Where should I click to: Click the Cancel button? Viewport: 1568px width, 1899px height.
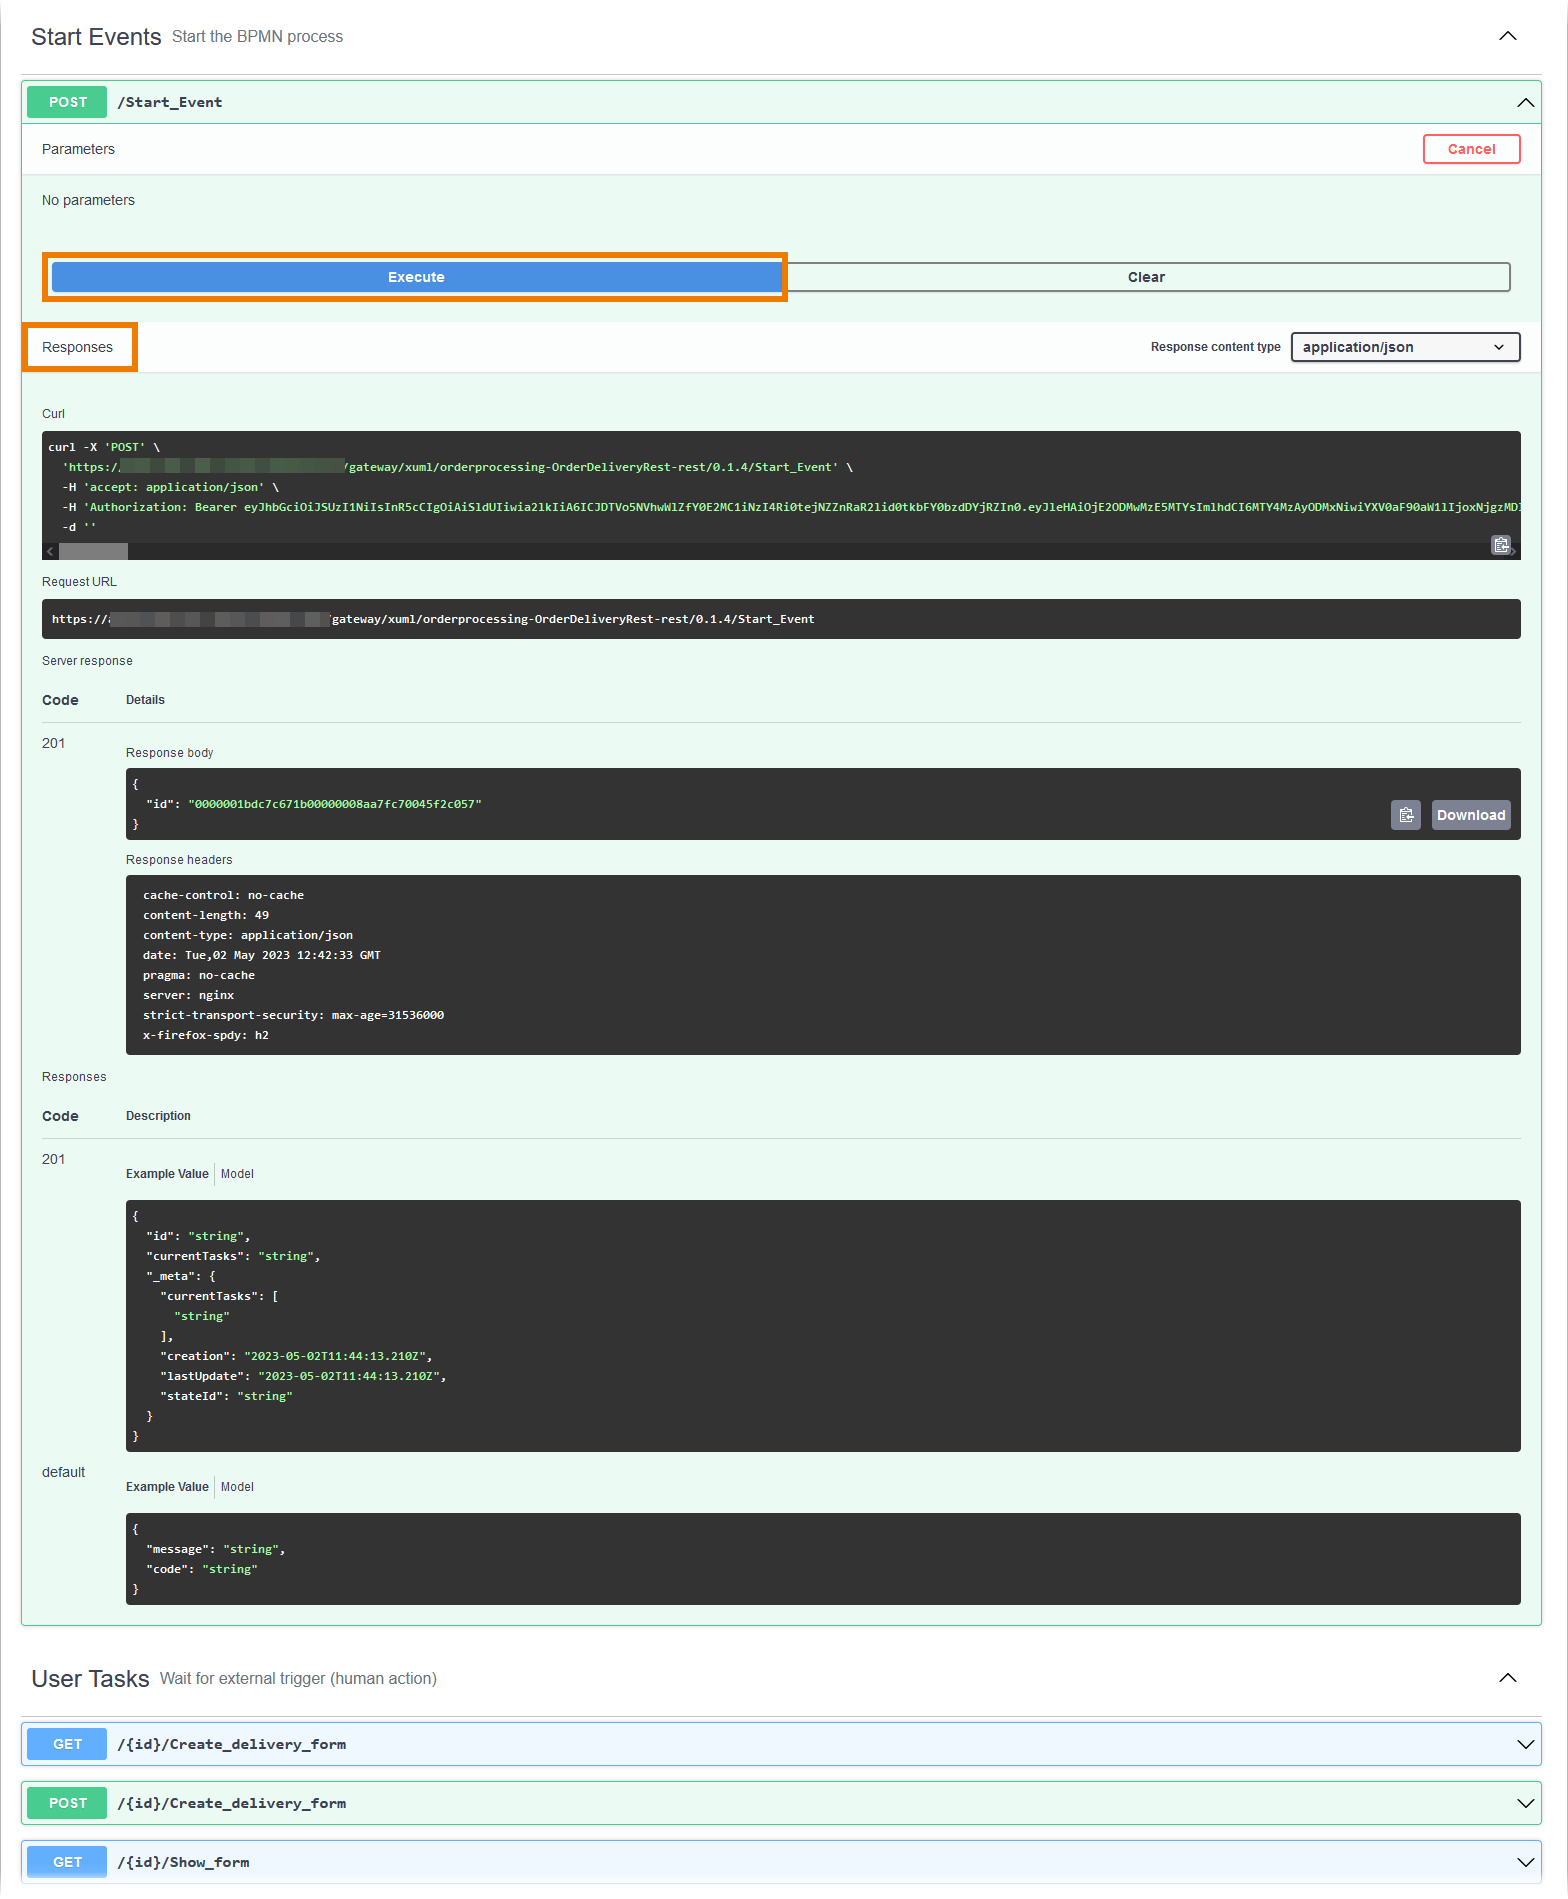1471,149
